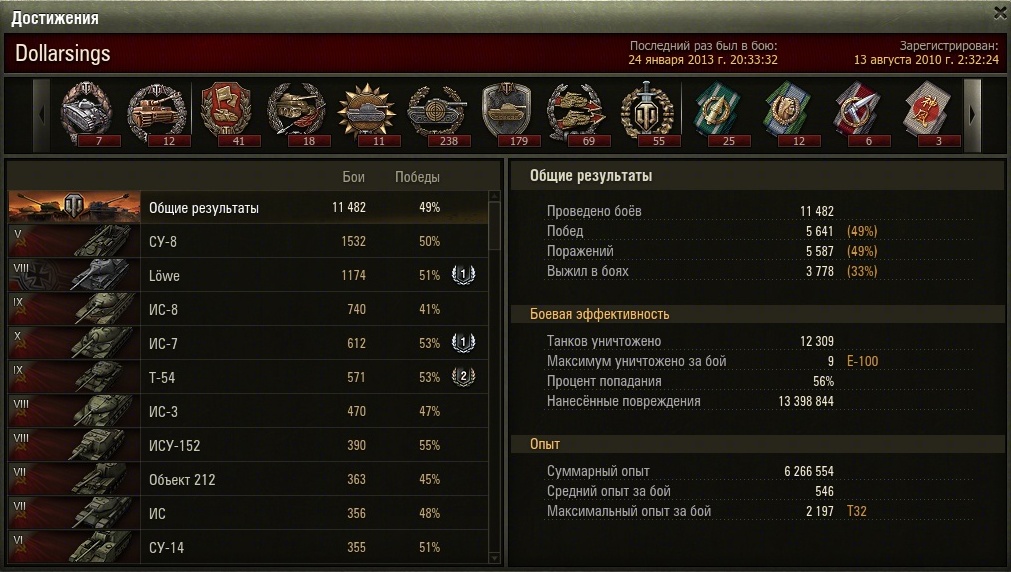Show next medals with right carousel arrow
This screenshot has height=572, width=1011.
[972, 115]
